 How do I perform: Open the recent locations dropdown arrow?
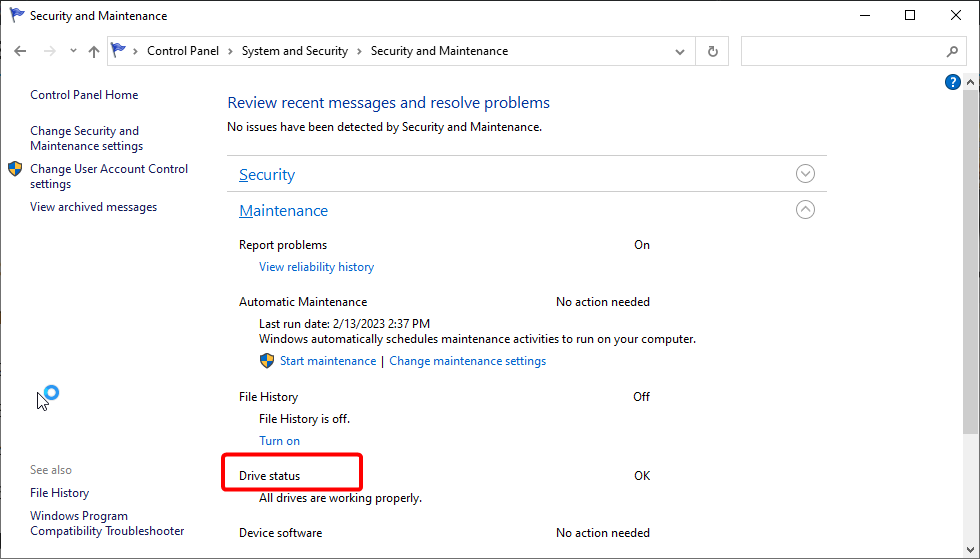point(73,51)
